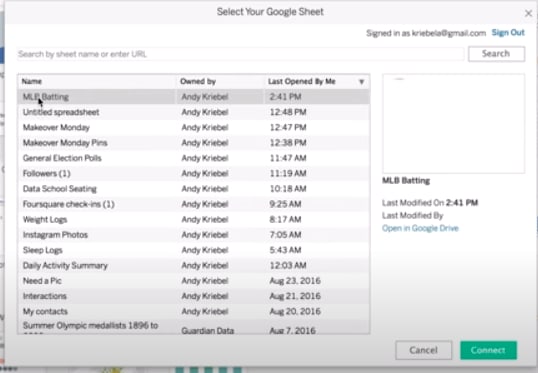
Task: Click the sheet preview thumbnail
Action: [x=454, y=124]
